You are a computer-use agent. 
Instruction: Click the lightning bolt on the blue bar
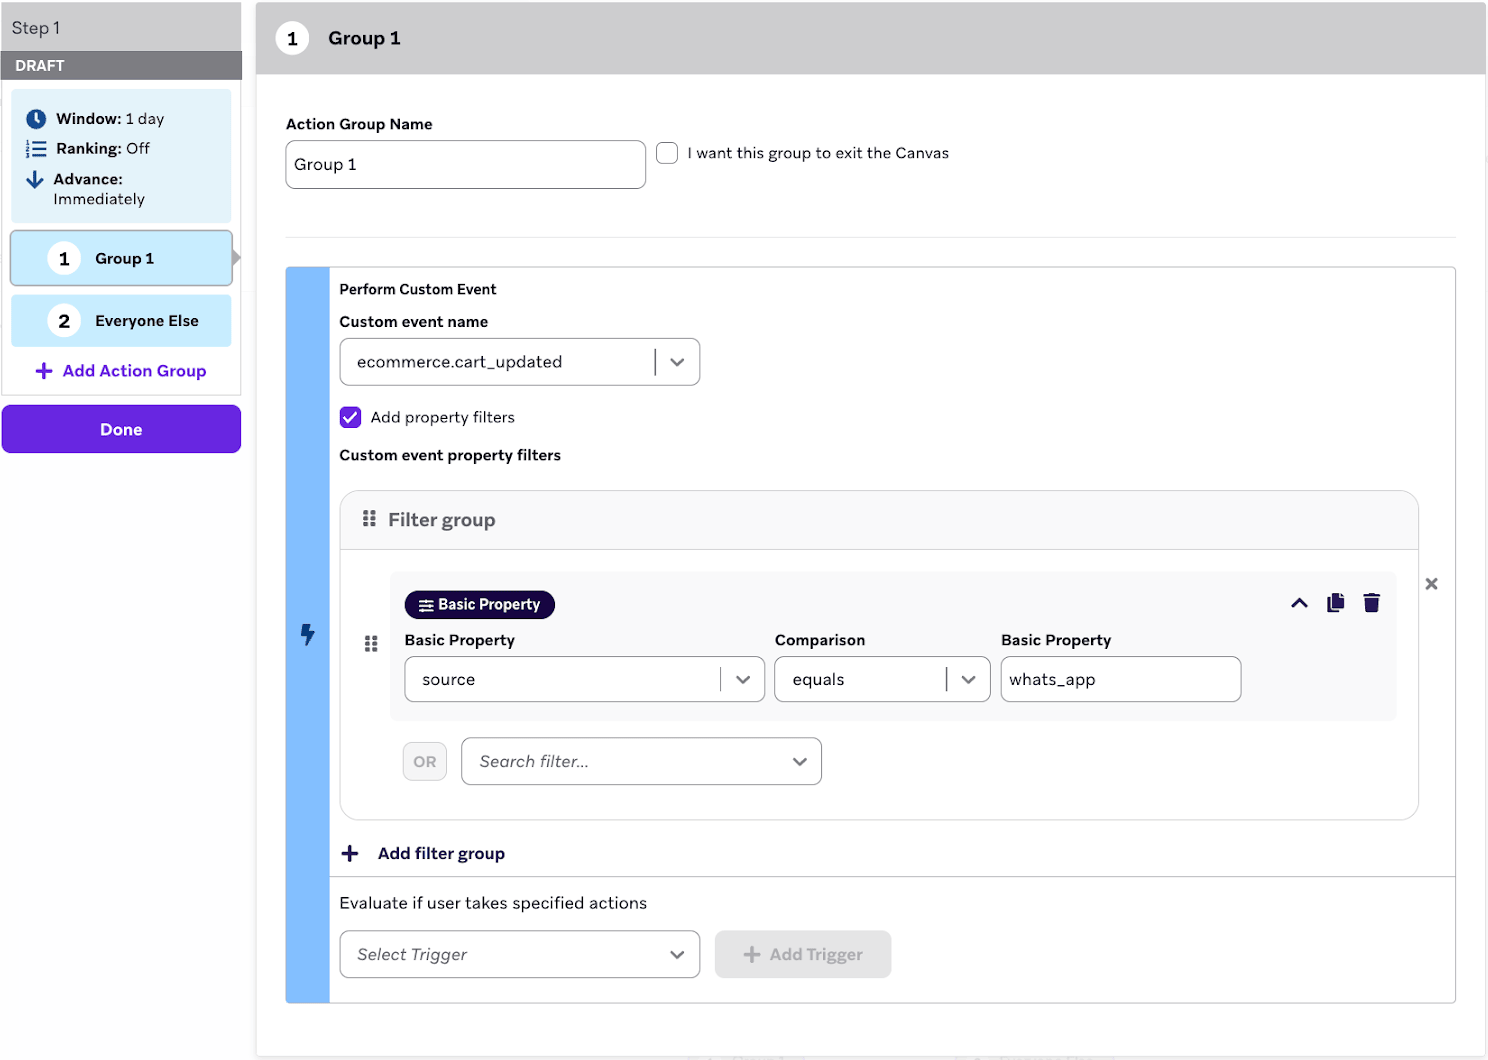(x=307, y=635)
